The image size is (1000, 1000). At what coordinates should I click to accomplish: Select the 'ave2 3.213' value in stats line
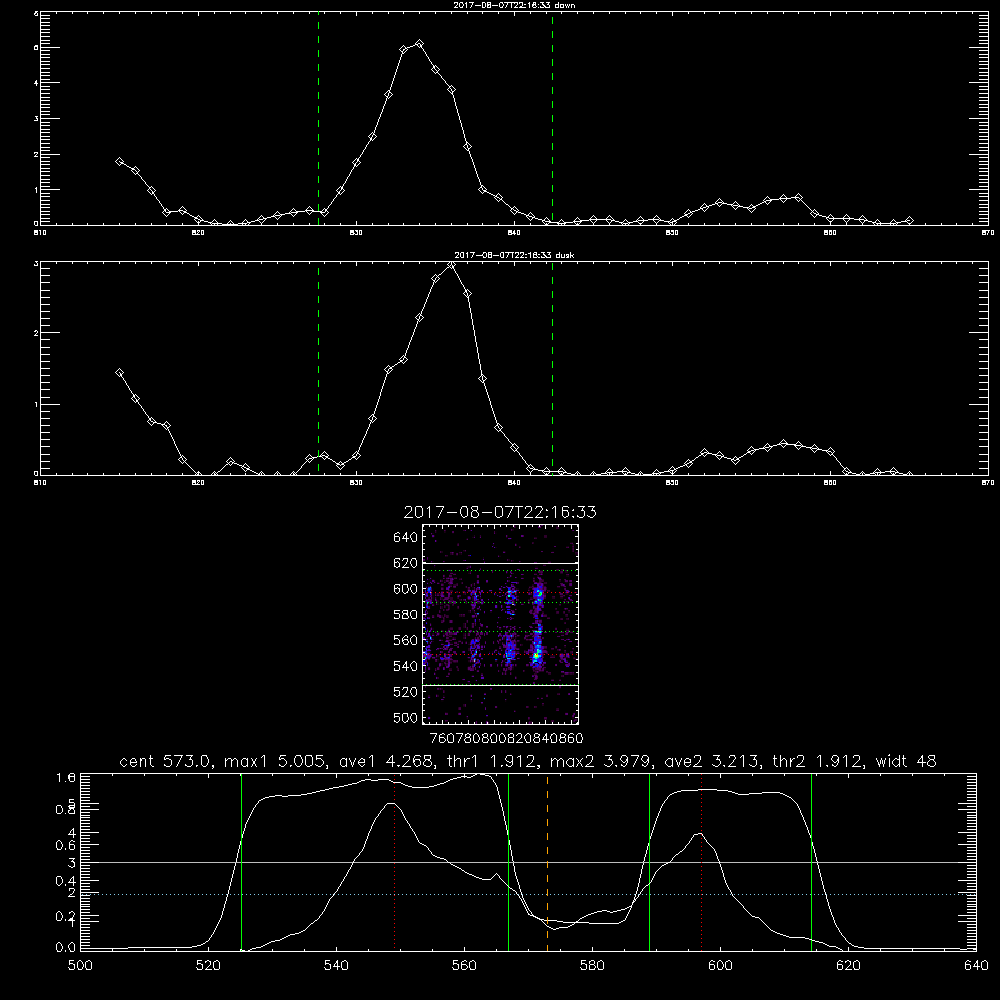(x=712, y=761)
